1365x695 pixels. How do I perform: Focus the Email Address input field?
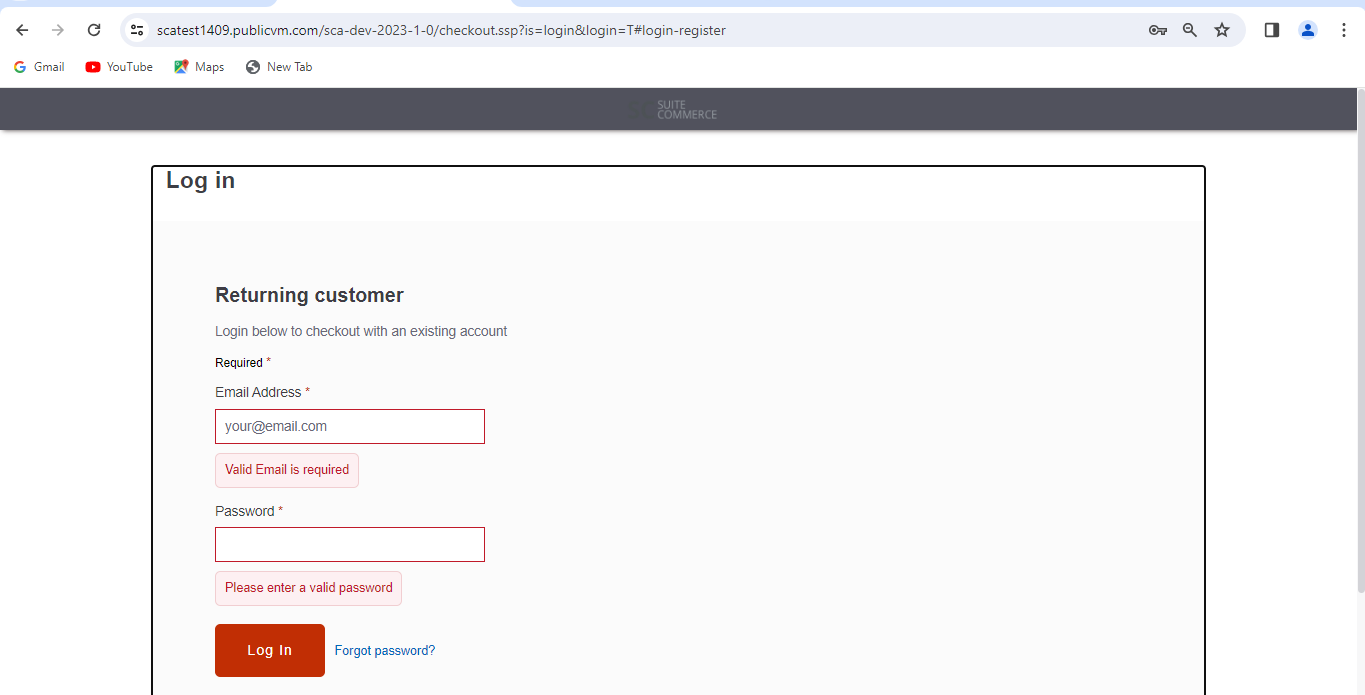pos(349,426)
